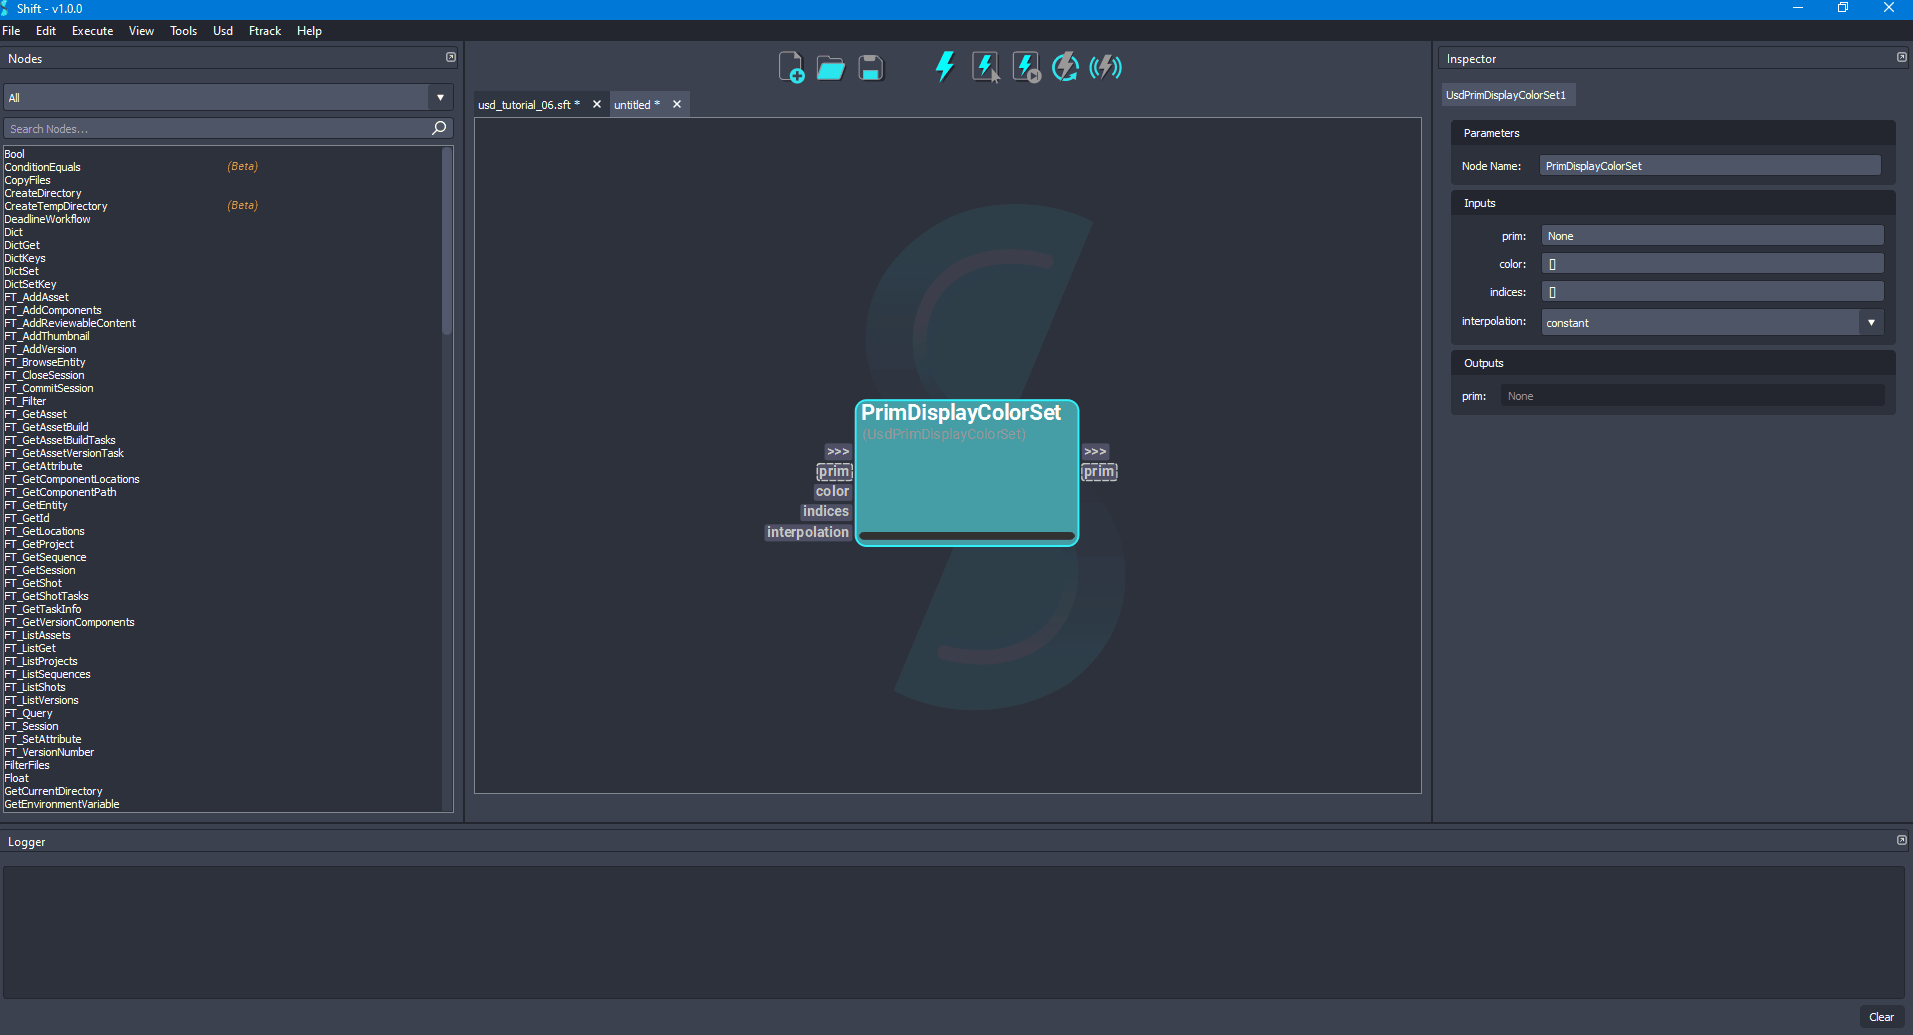Undock the Nodes panel
Screen dimensions: 1913x1035
pyautogui.click(x=450, y=57)
